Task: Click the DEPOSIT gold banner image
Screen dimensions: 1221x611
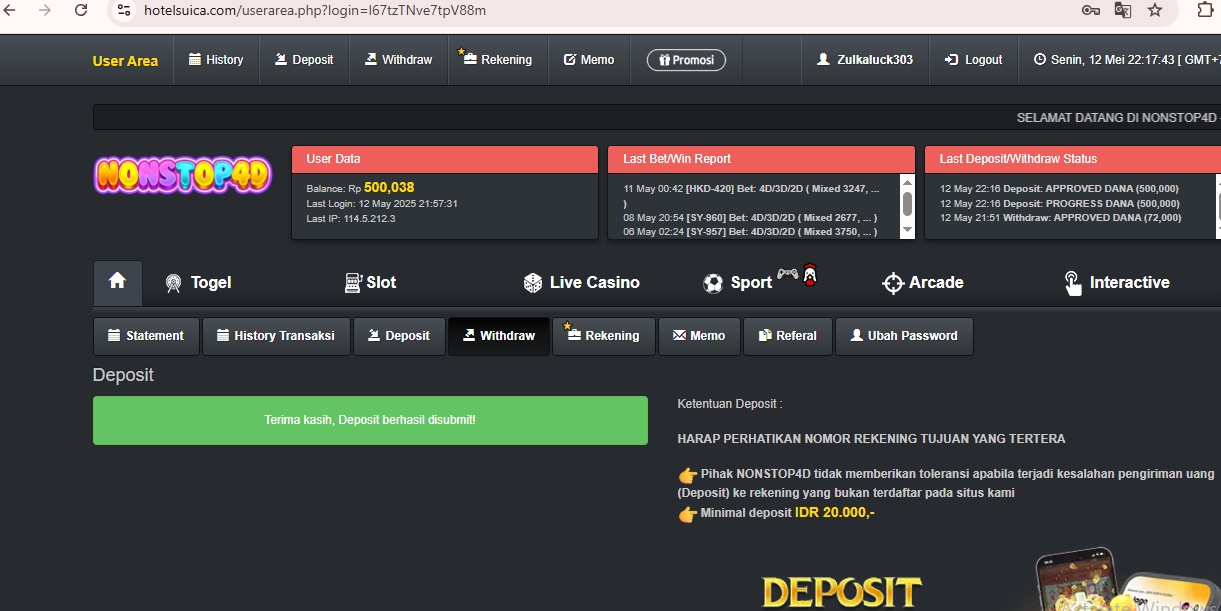Action: (x=841, y=592)
